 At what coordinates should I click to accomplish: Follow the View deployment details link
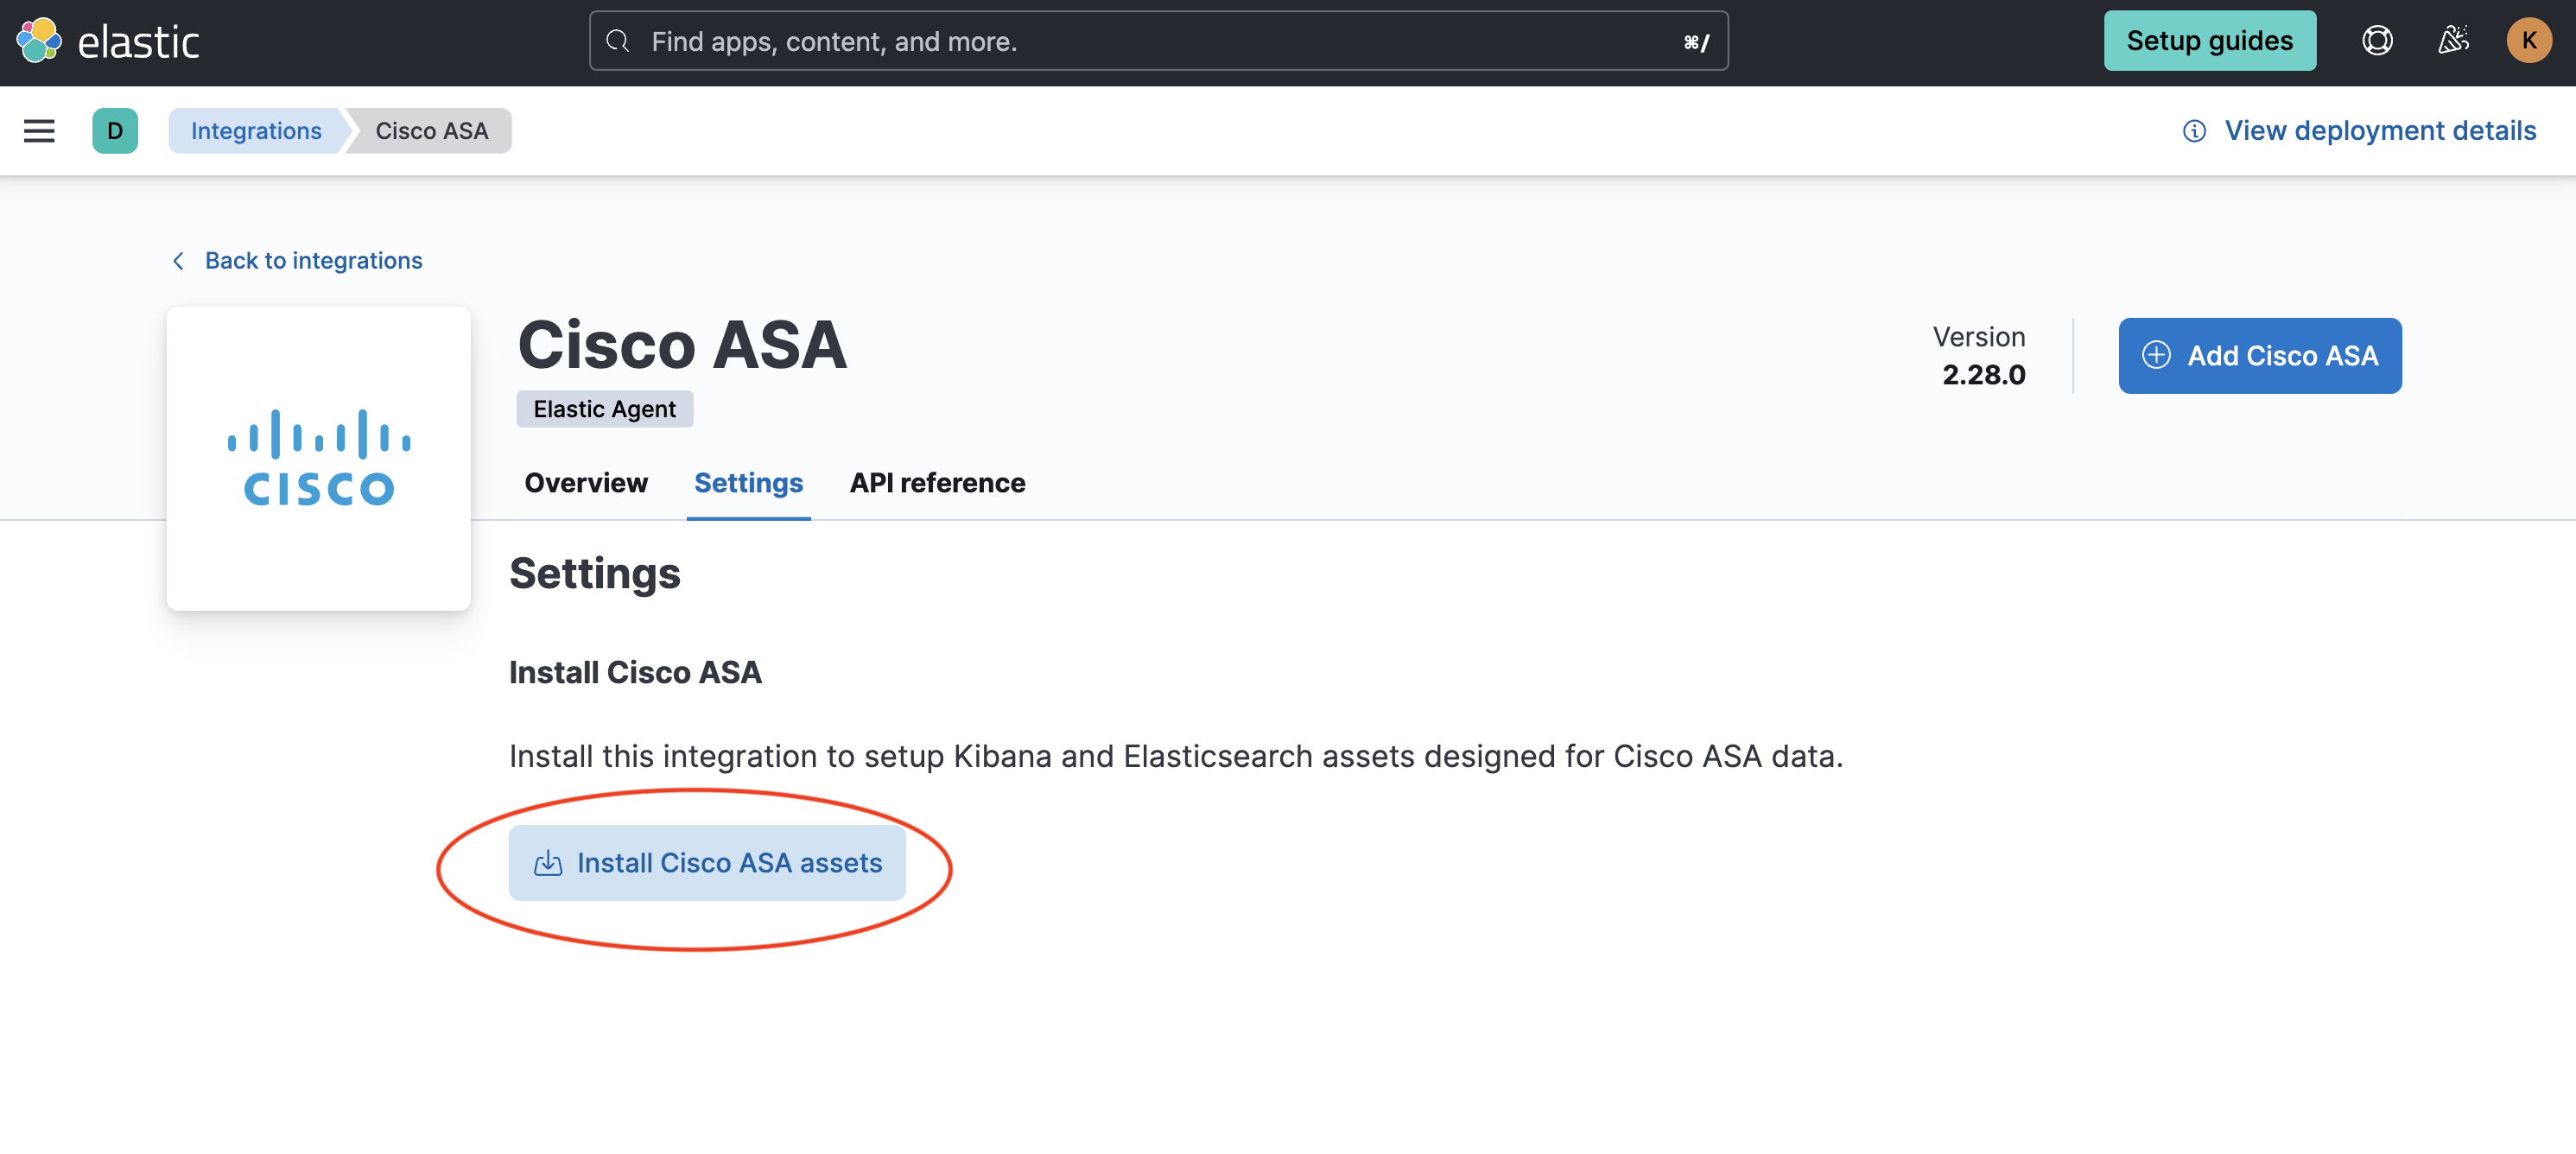tap(2380, 131)
